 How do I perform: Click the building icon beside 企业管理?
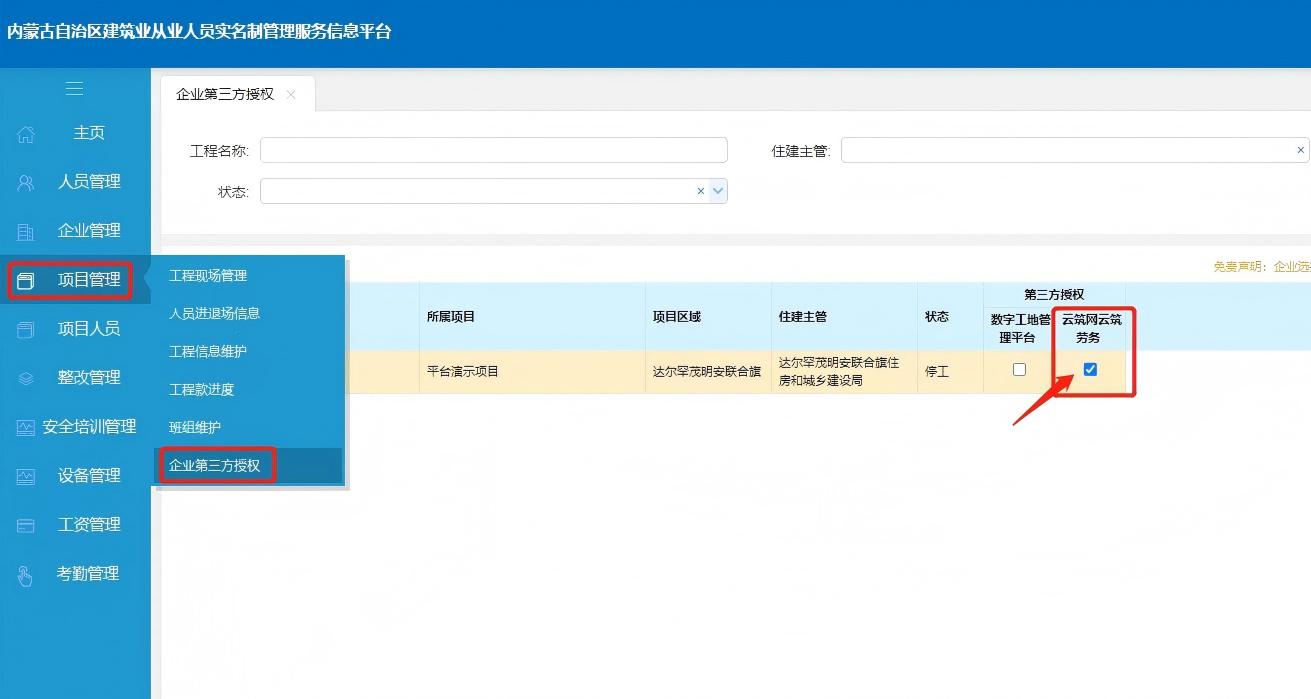tap(26, 232)
